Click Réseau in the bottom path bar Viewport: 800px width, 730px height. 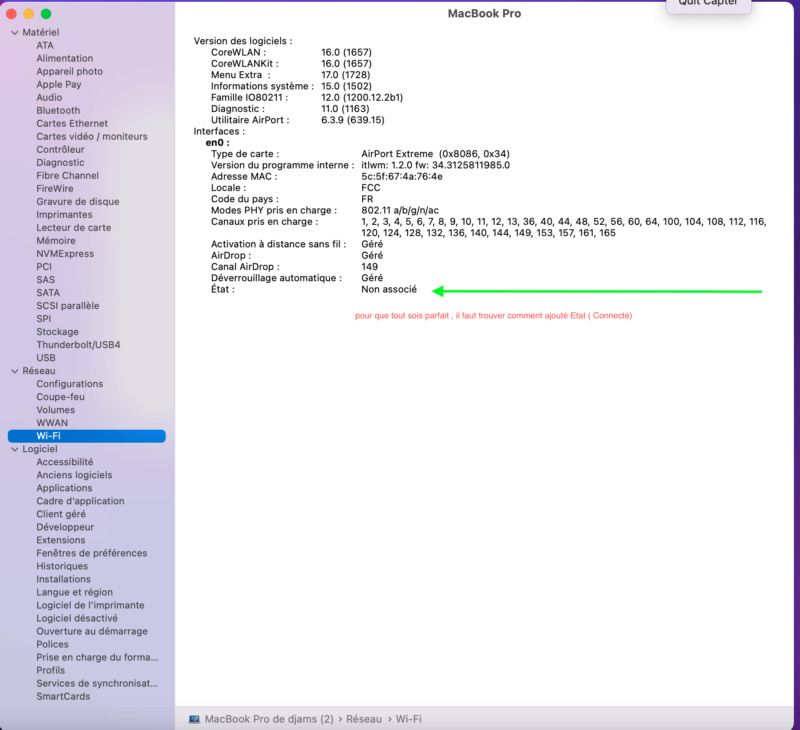(364, 719)
